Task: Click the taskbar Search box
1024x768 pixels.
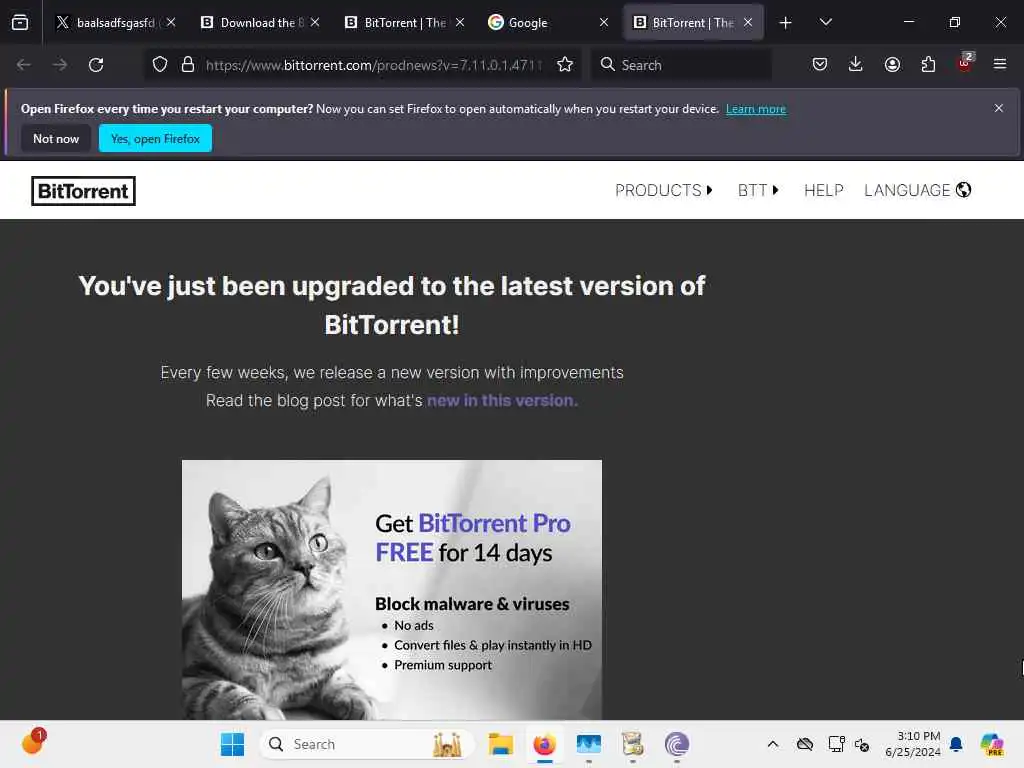Action: 367,744
